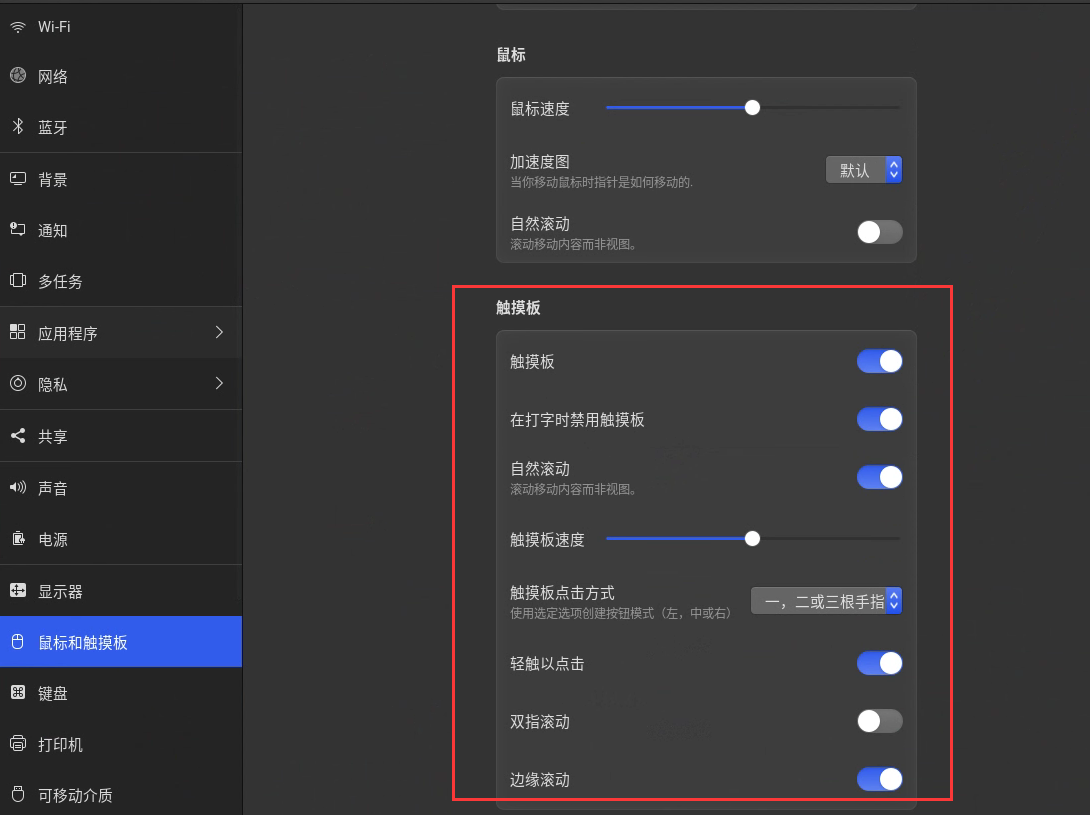Viewport: 1090px width, 815px height.
Task: Open the 打印机 printer icon
Action: [x=17, y=744]
